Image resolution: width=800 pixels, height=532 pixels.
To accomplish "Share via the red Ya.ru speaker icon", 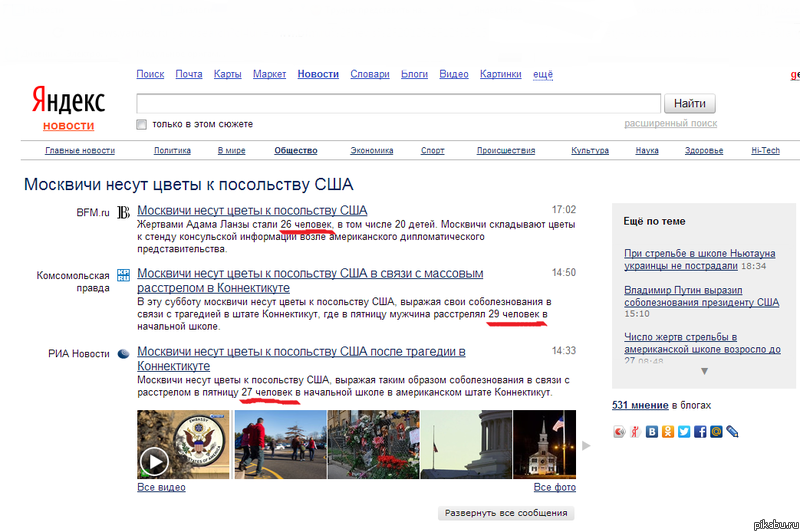I will pyautogui.click(x=619, y=432).
